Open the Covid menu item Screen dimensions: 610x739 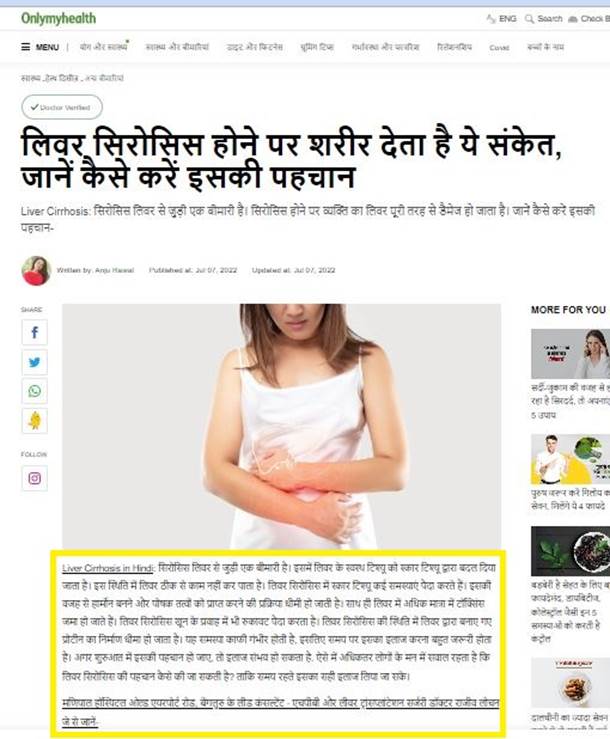point(499,48)
